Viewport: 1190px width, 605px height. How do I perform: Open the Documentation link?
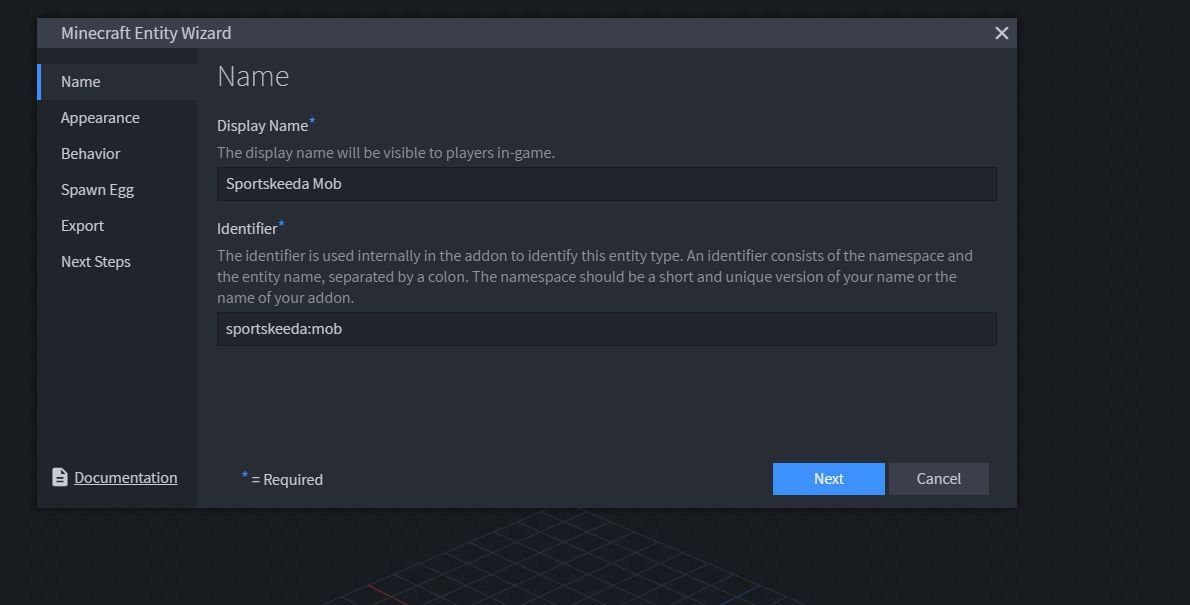[125, 477]
